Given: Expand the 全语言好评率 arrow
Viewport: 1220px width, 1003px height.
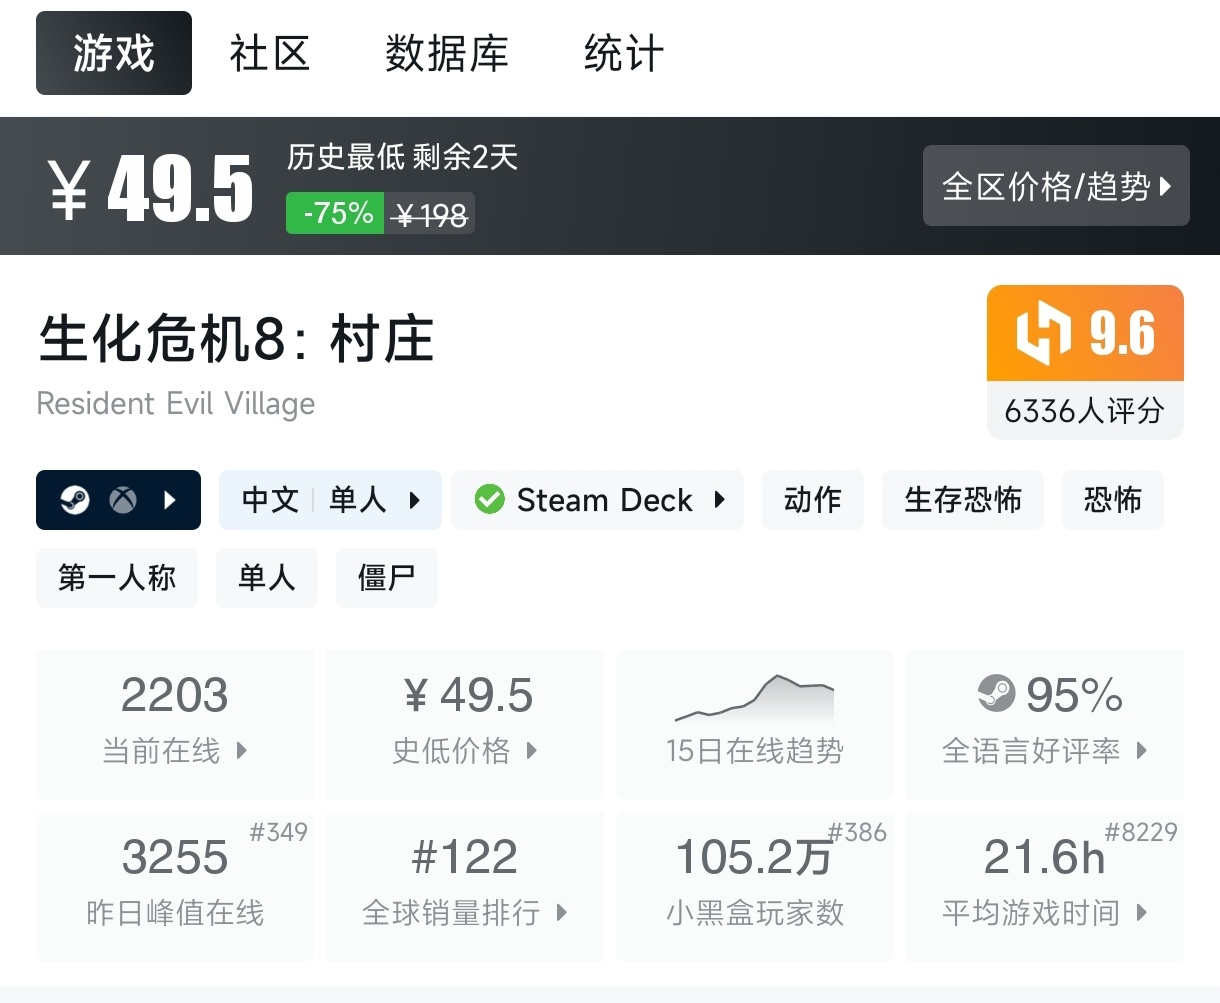Looking at the screenshot, I should tap(1141, 750).
